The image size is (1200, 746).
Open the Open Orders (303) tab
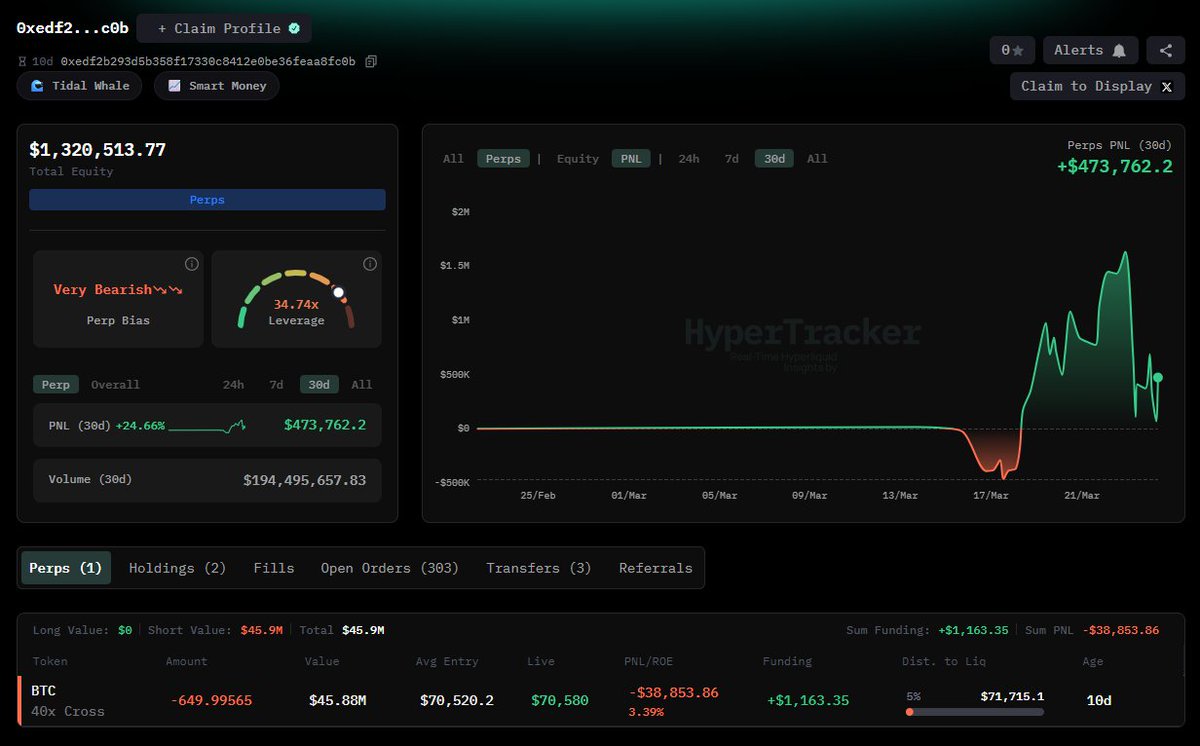pos(389,567)
